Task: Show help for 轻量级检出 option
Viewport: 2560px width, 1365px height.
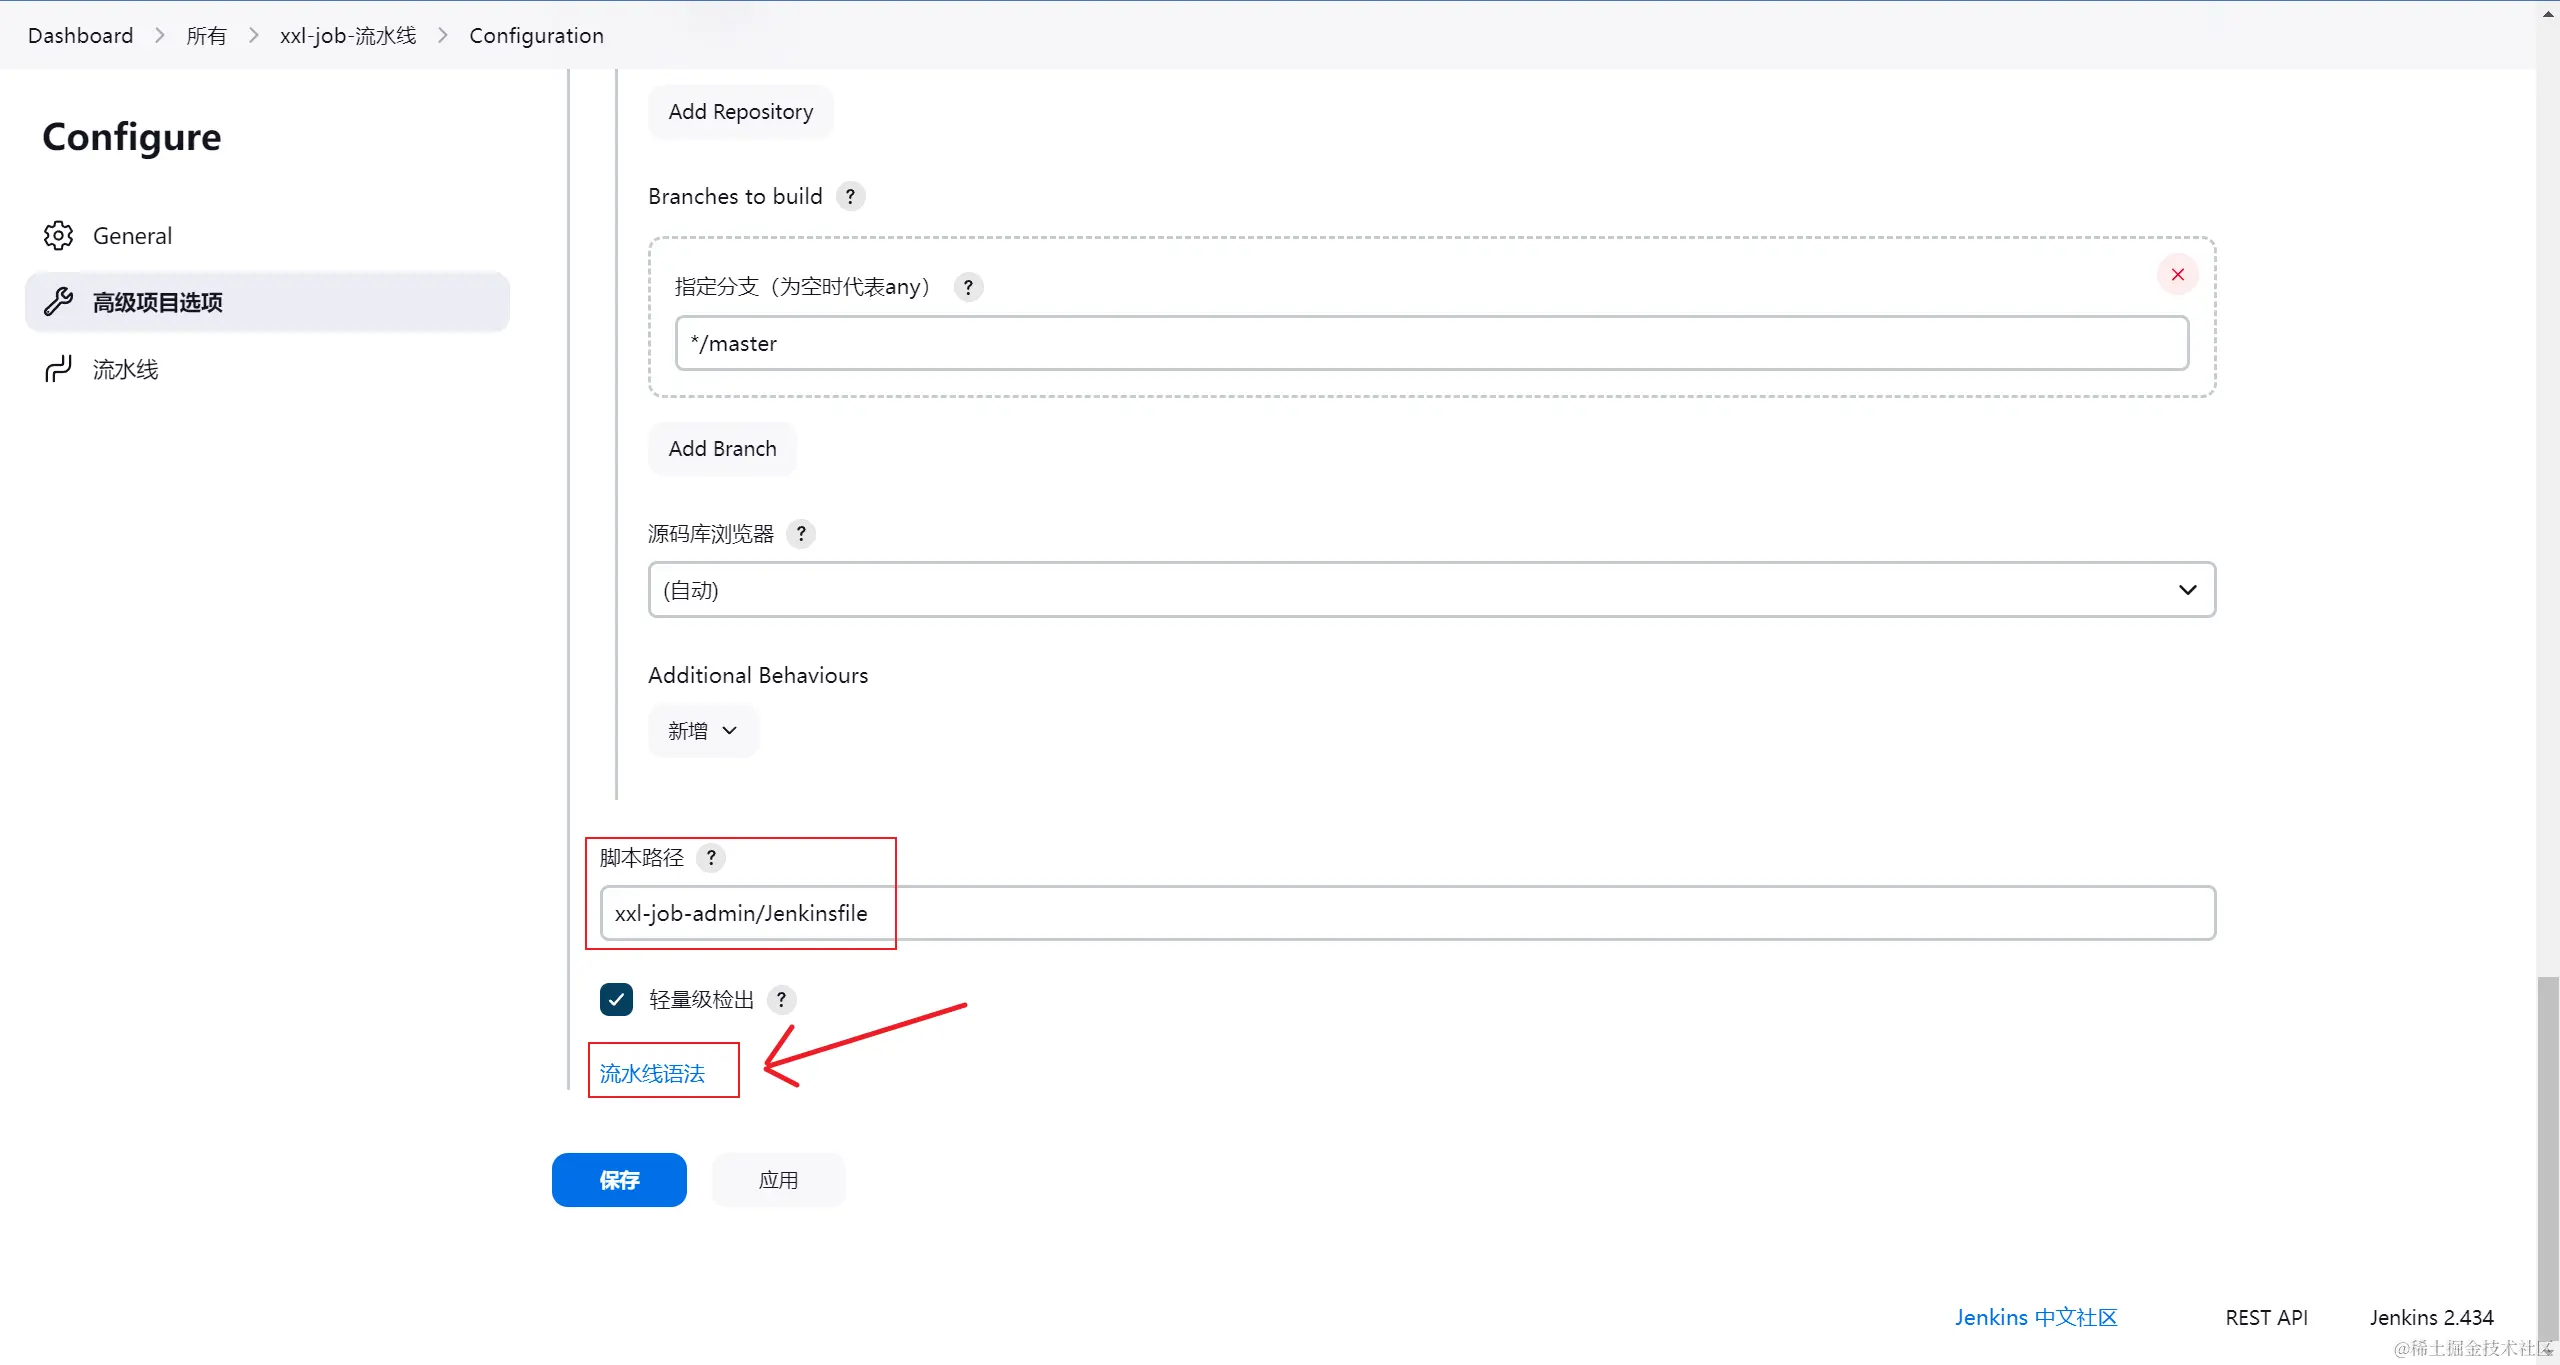Action: click(781, 999)
